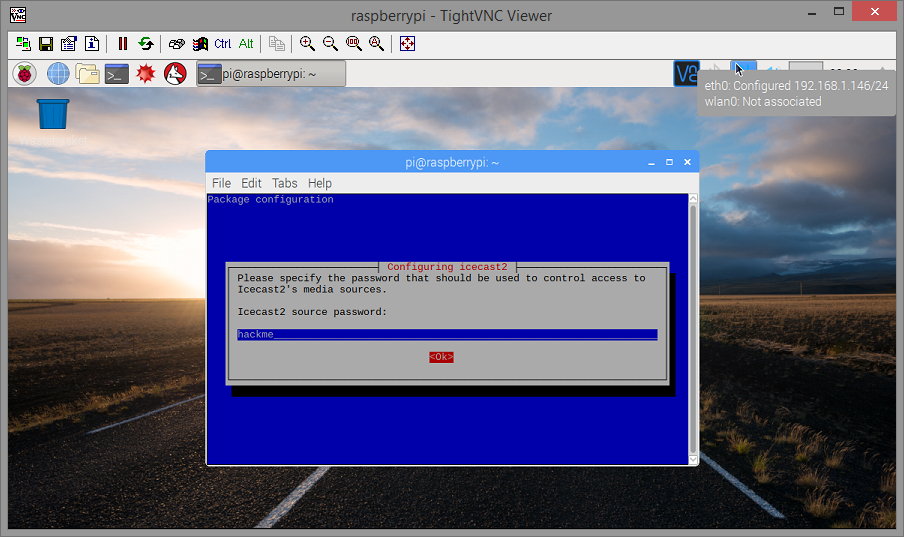This screenshot has width=904, height=537.
Task: Open the terminal File menu
Action: point(221,183)
